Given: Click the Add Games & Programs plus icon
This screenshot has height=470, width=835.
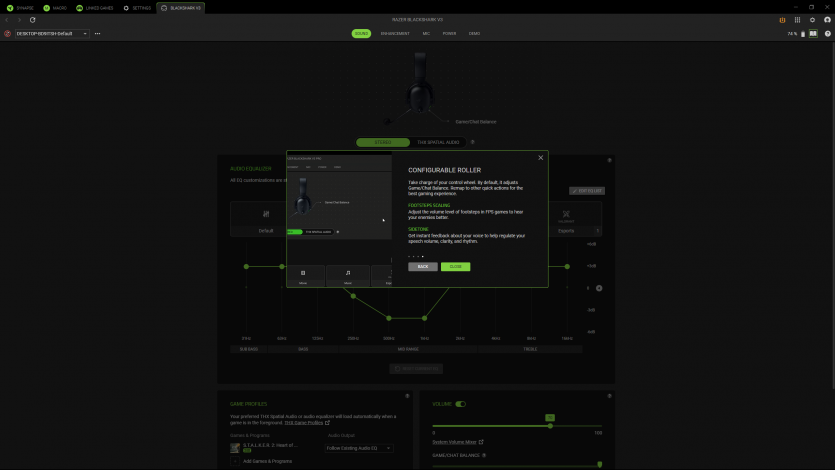Looking at the screenshot, I should (x=235, y=460).
